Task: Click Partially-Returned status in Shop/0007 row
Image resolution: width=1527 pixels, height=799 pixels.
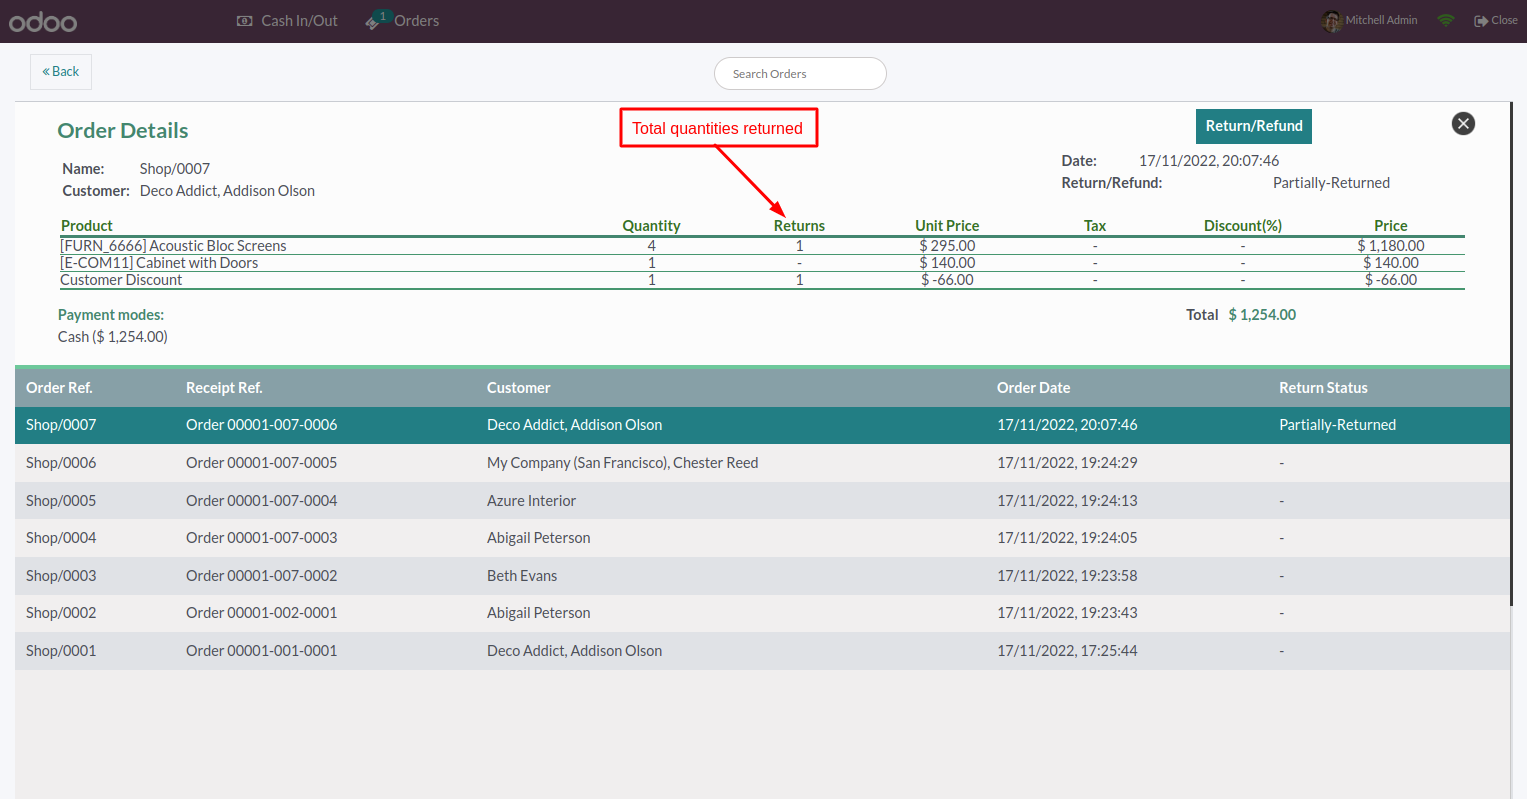Action: pos(1337,425)
